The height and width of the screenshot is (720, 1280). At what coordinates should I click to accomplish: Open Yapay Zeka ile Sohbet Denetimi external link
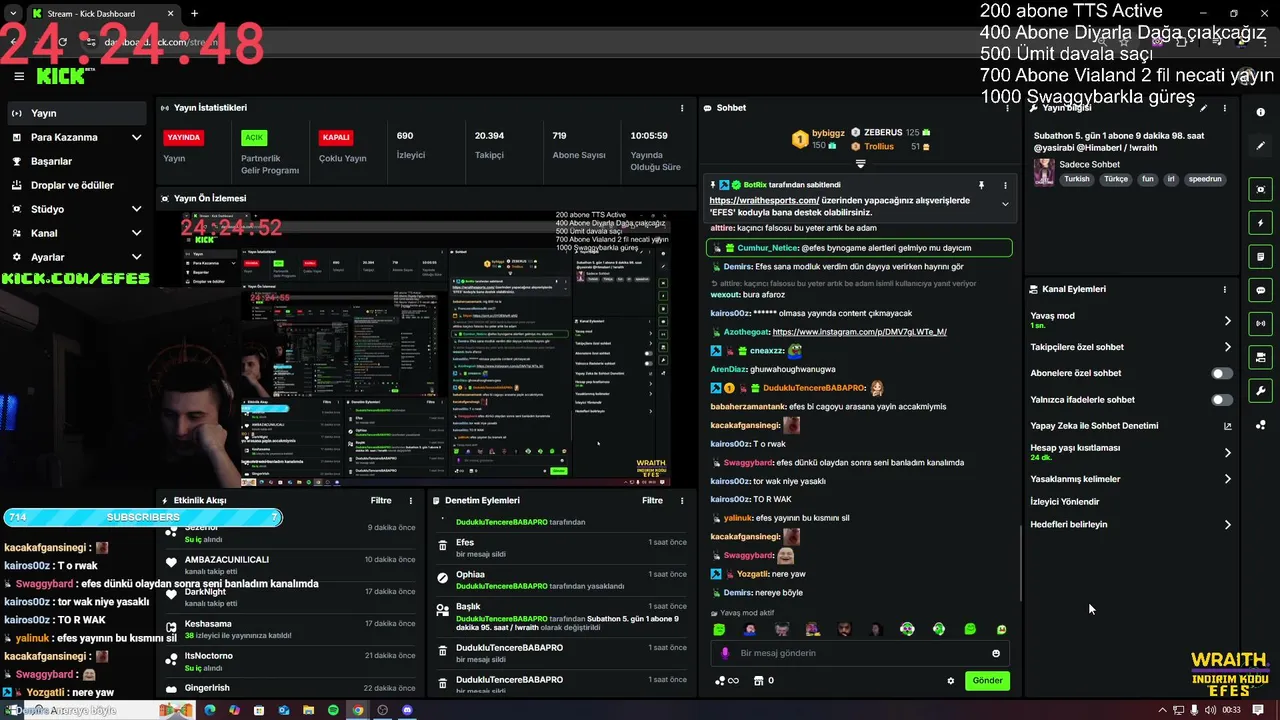(1228, 426)
